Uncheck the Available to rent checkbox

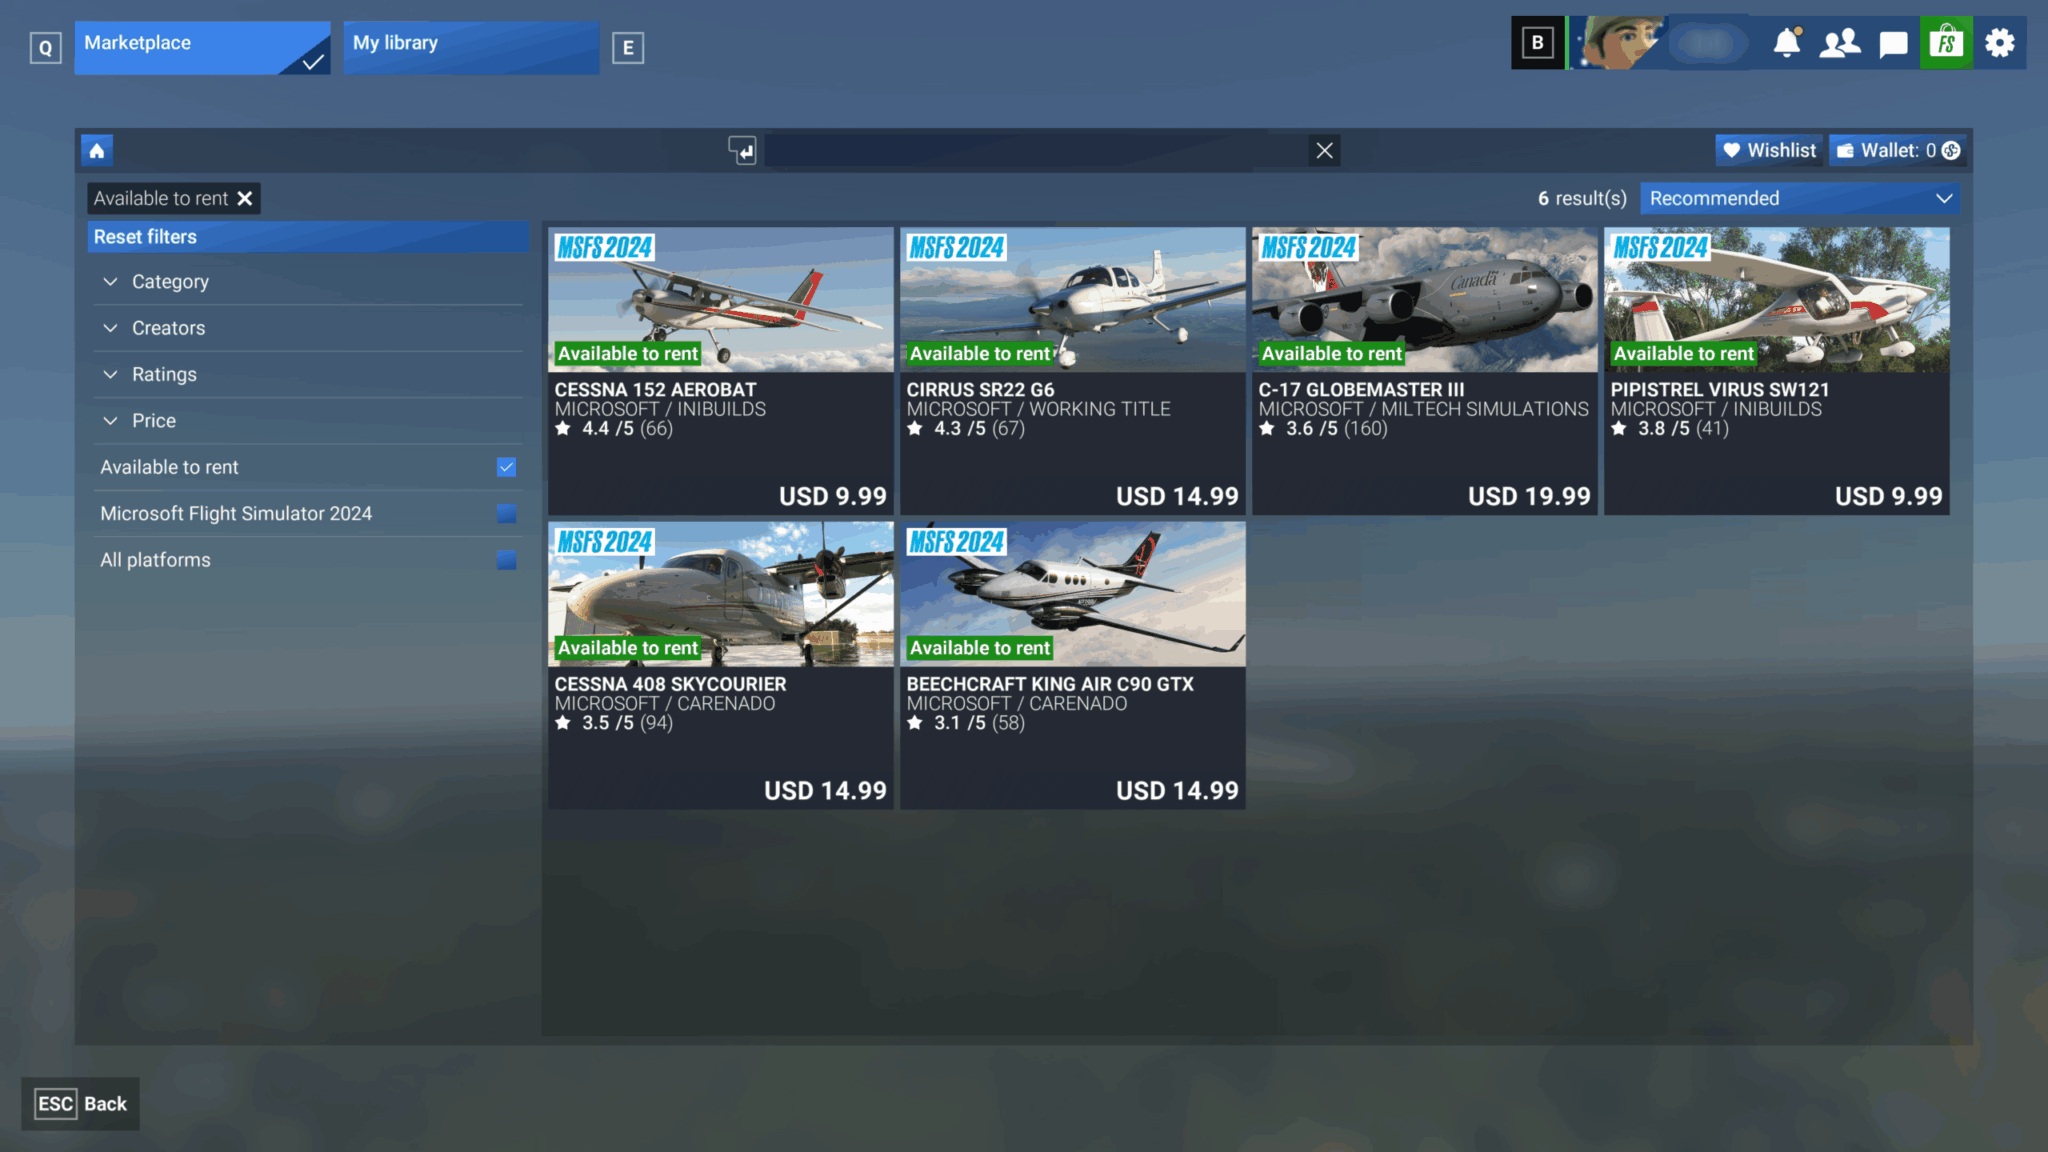(x=506, y=467)
